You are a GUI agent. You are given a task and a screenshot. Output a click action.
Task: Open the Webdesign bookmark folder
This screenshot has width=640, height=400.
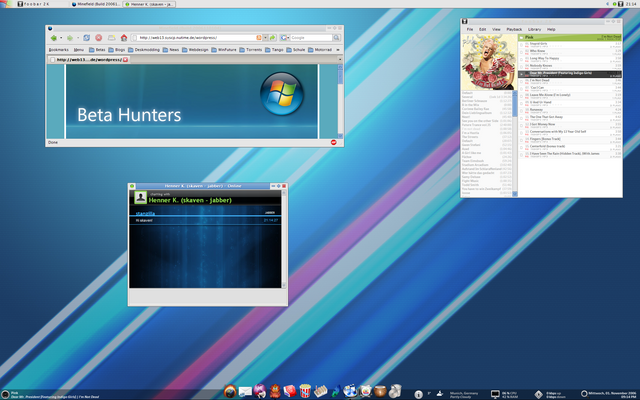pyautogui.click(x=195, y=50)
